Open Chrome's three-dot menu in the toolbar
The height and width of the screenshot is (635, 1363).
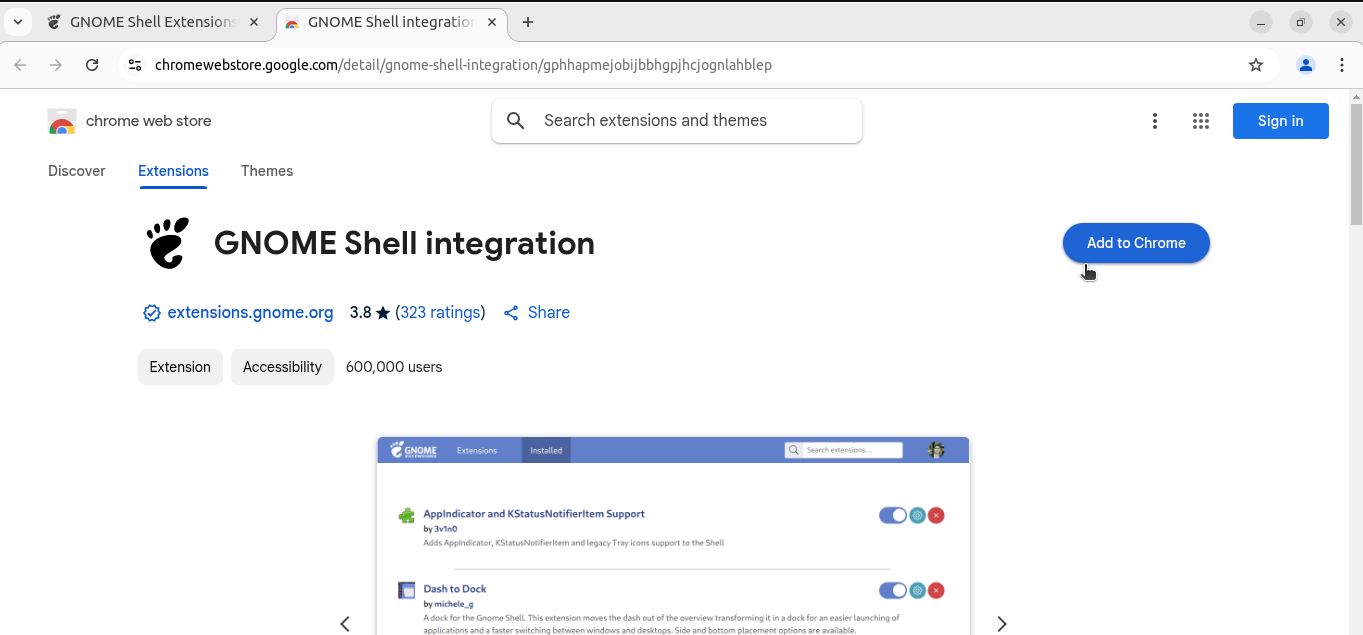point(1342,65)
